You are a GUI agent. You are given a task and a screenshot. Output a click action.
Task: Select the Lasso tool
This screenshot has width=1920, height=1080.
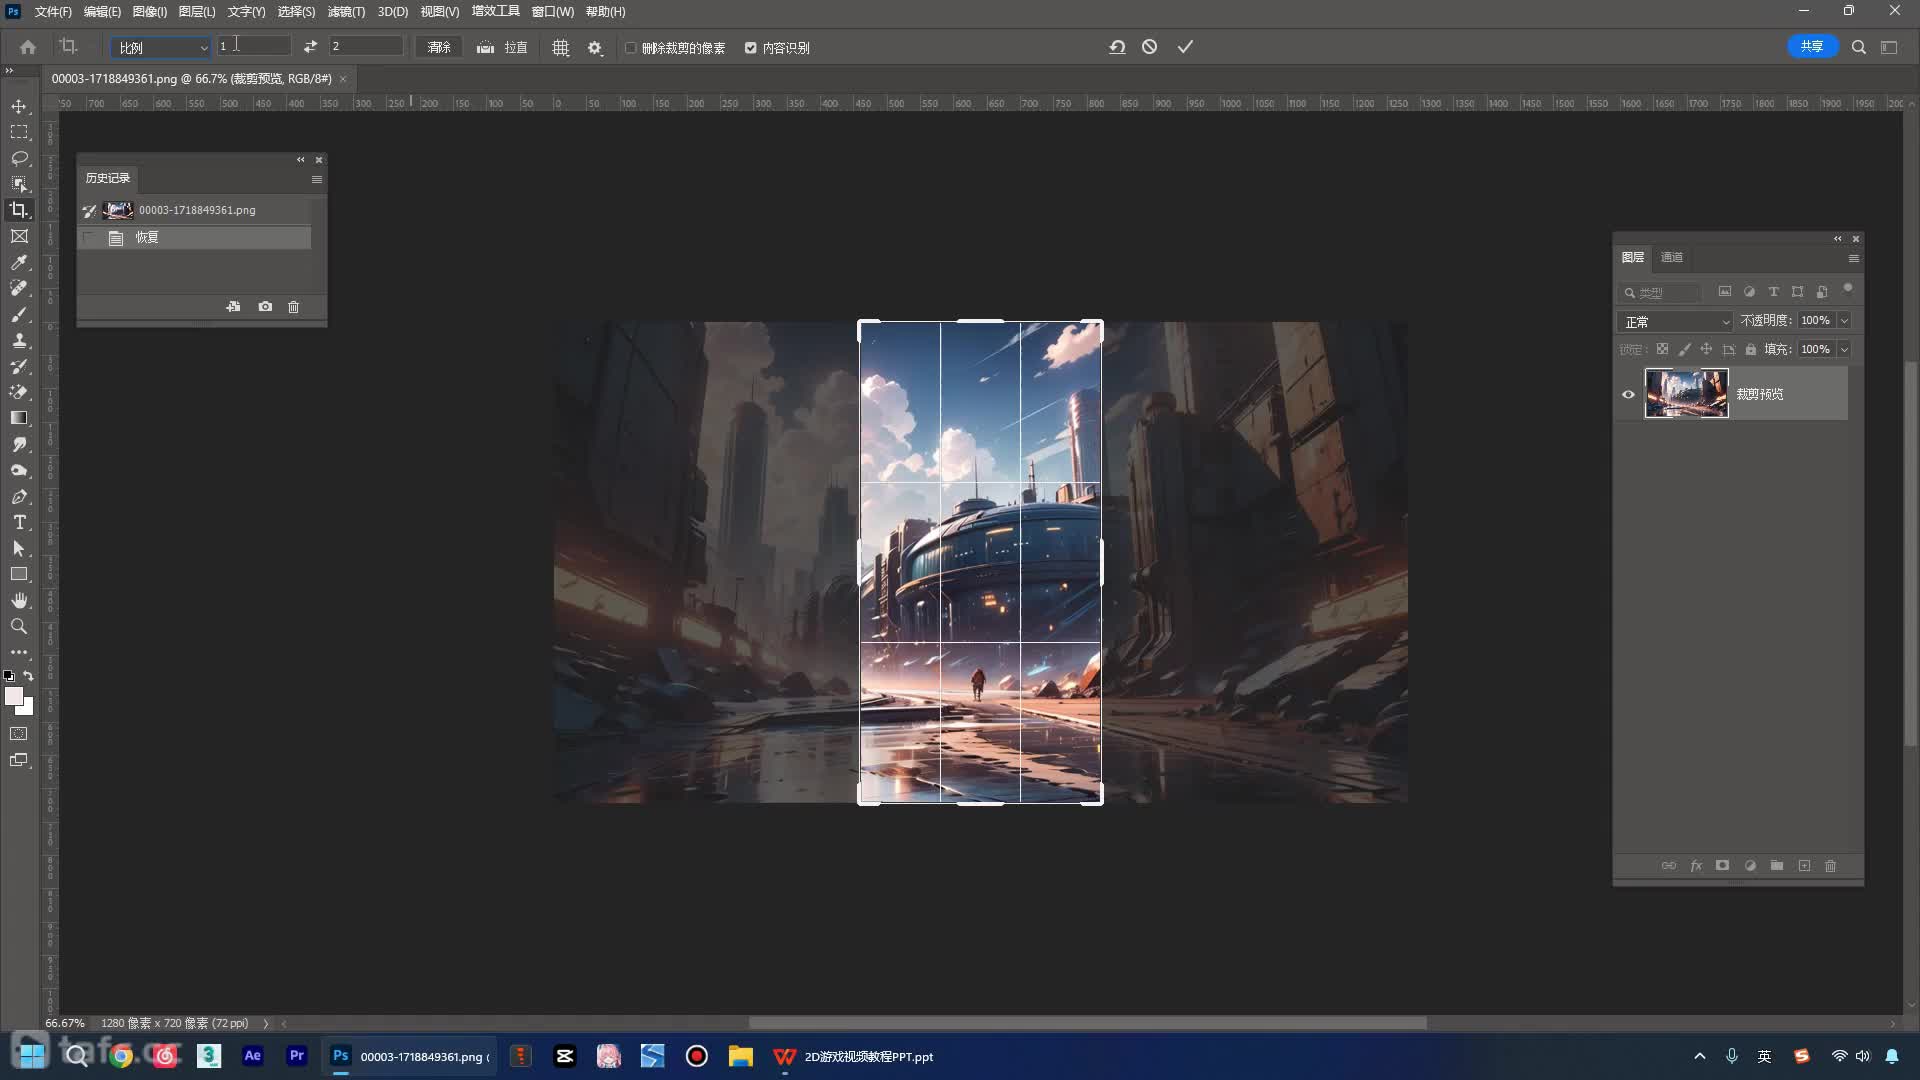pyautogui.click(x=19, y=158)
